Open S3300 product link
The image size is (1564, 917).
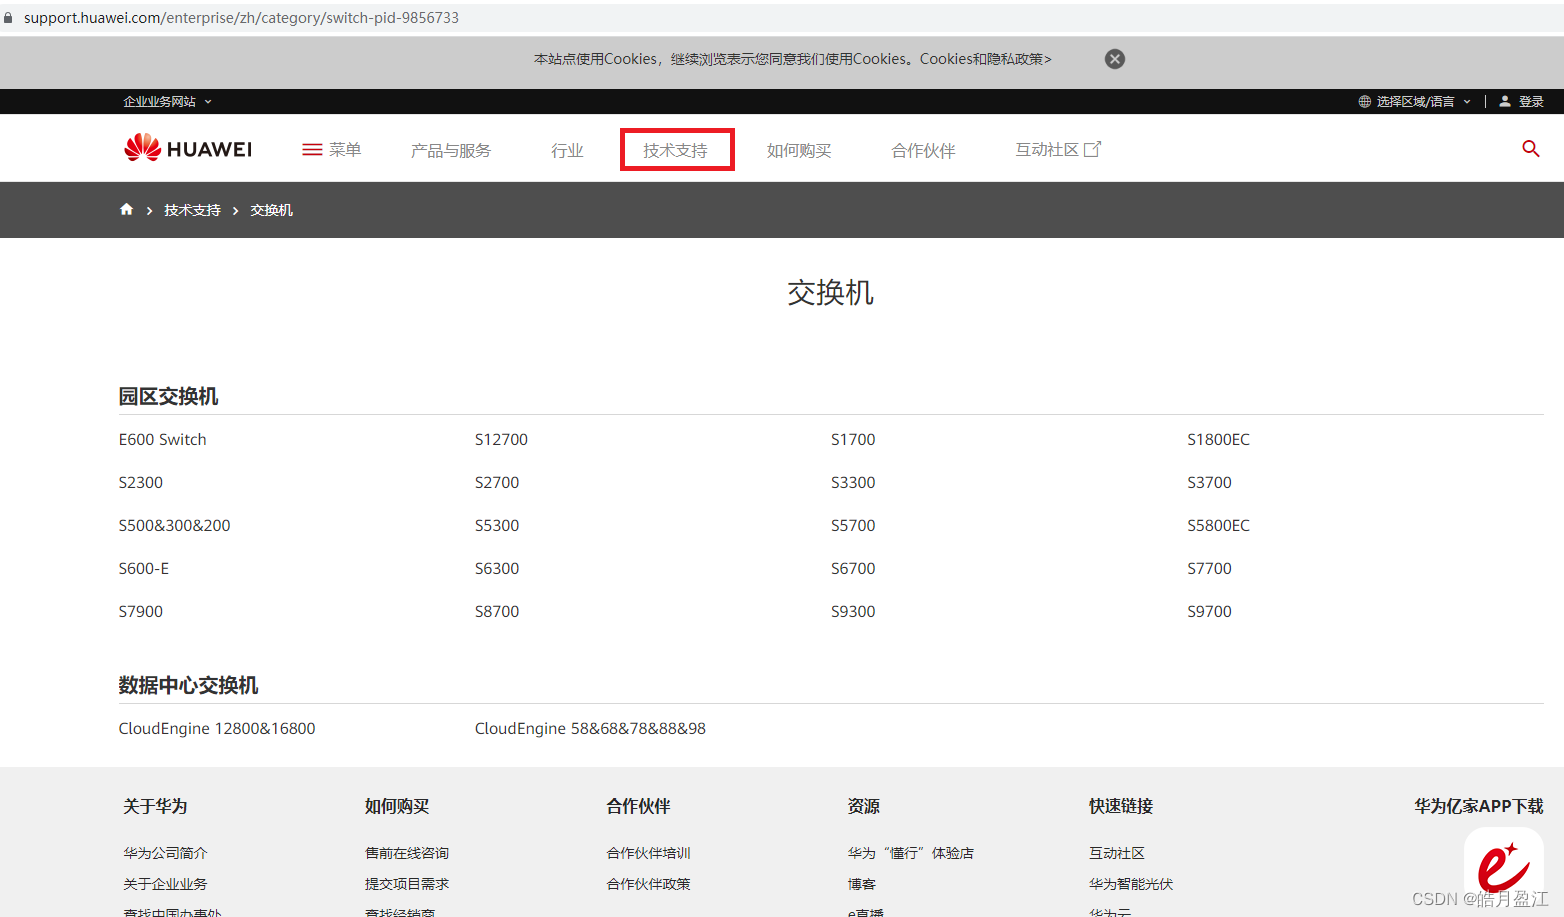coord(853,482)
